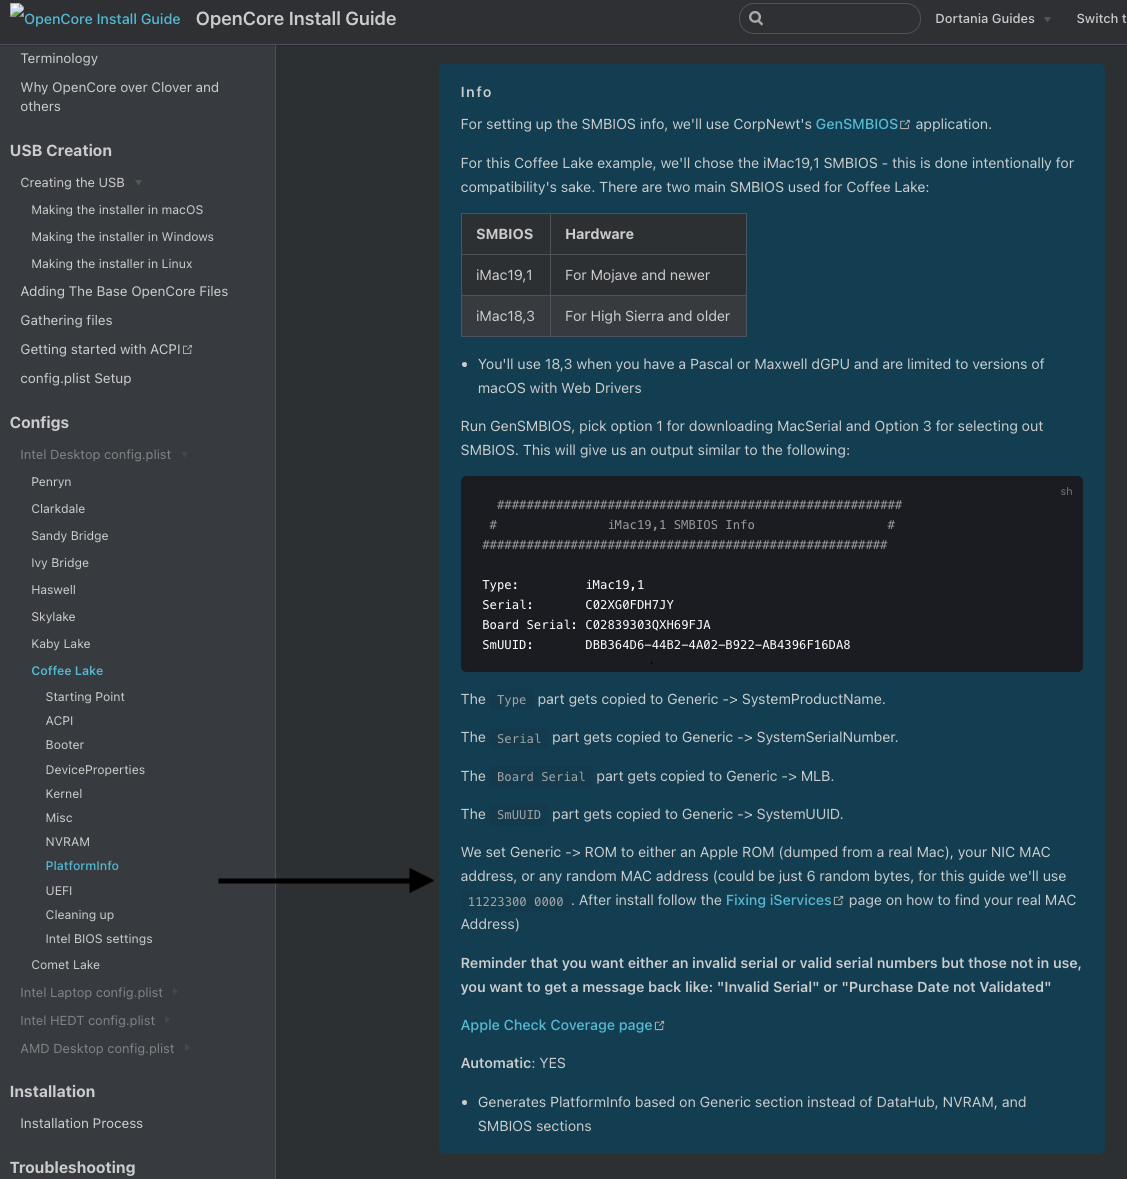Viewport: 1127px width, 1179px height.
Task: Collapse the Intel Desktop config.plist section
Action: point(185,455)
